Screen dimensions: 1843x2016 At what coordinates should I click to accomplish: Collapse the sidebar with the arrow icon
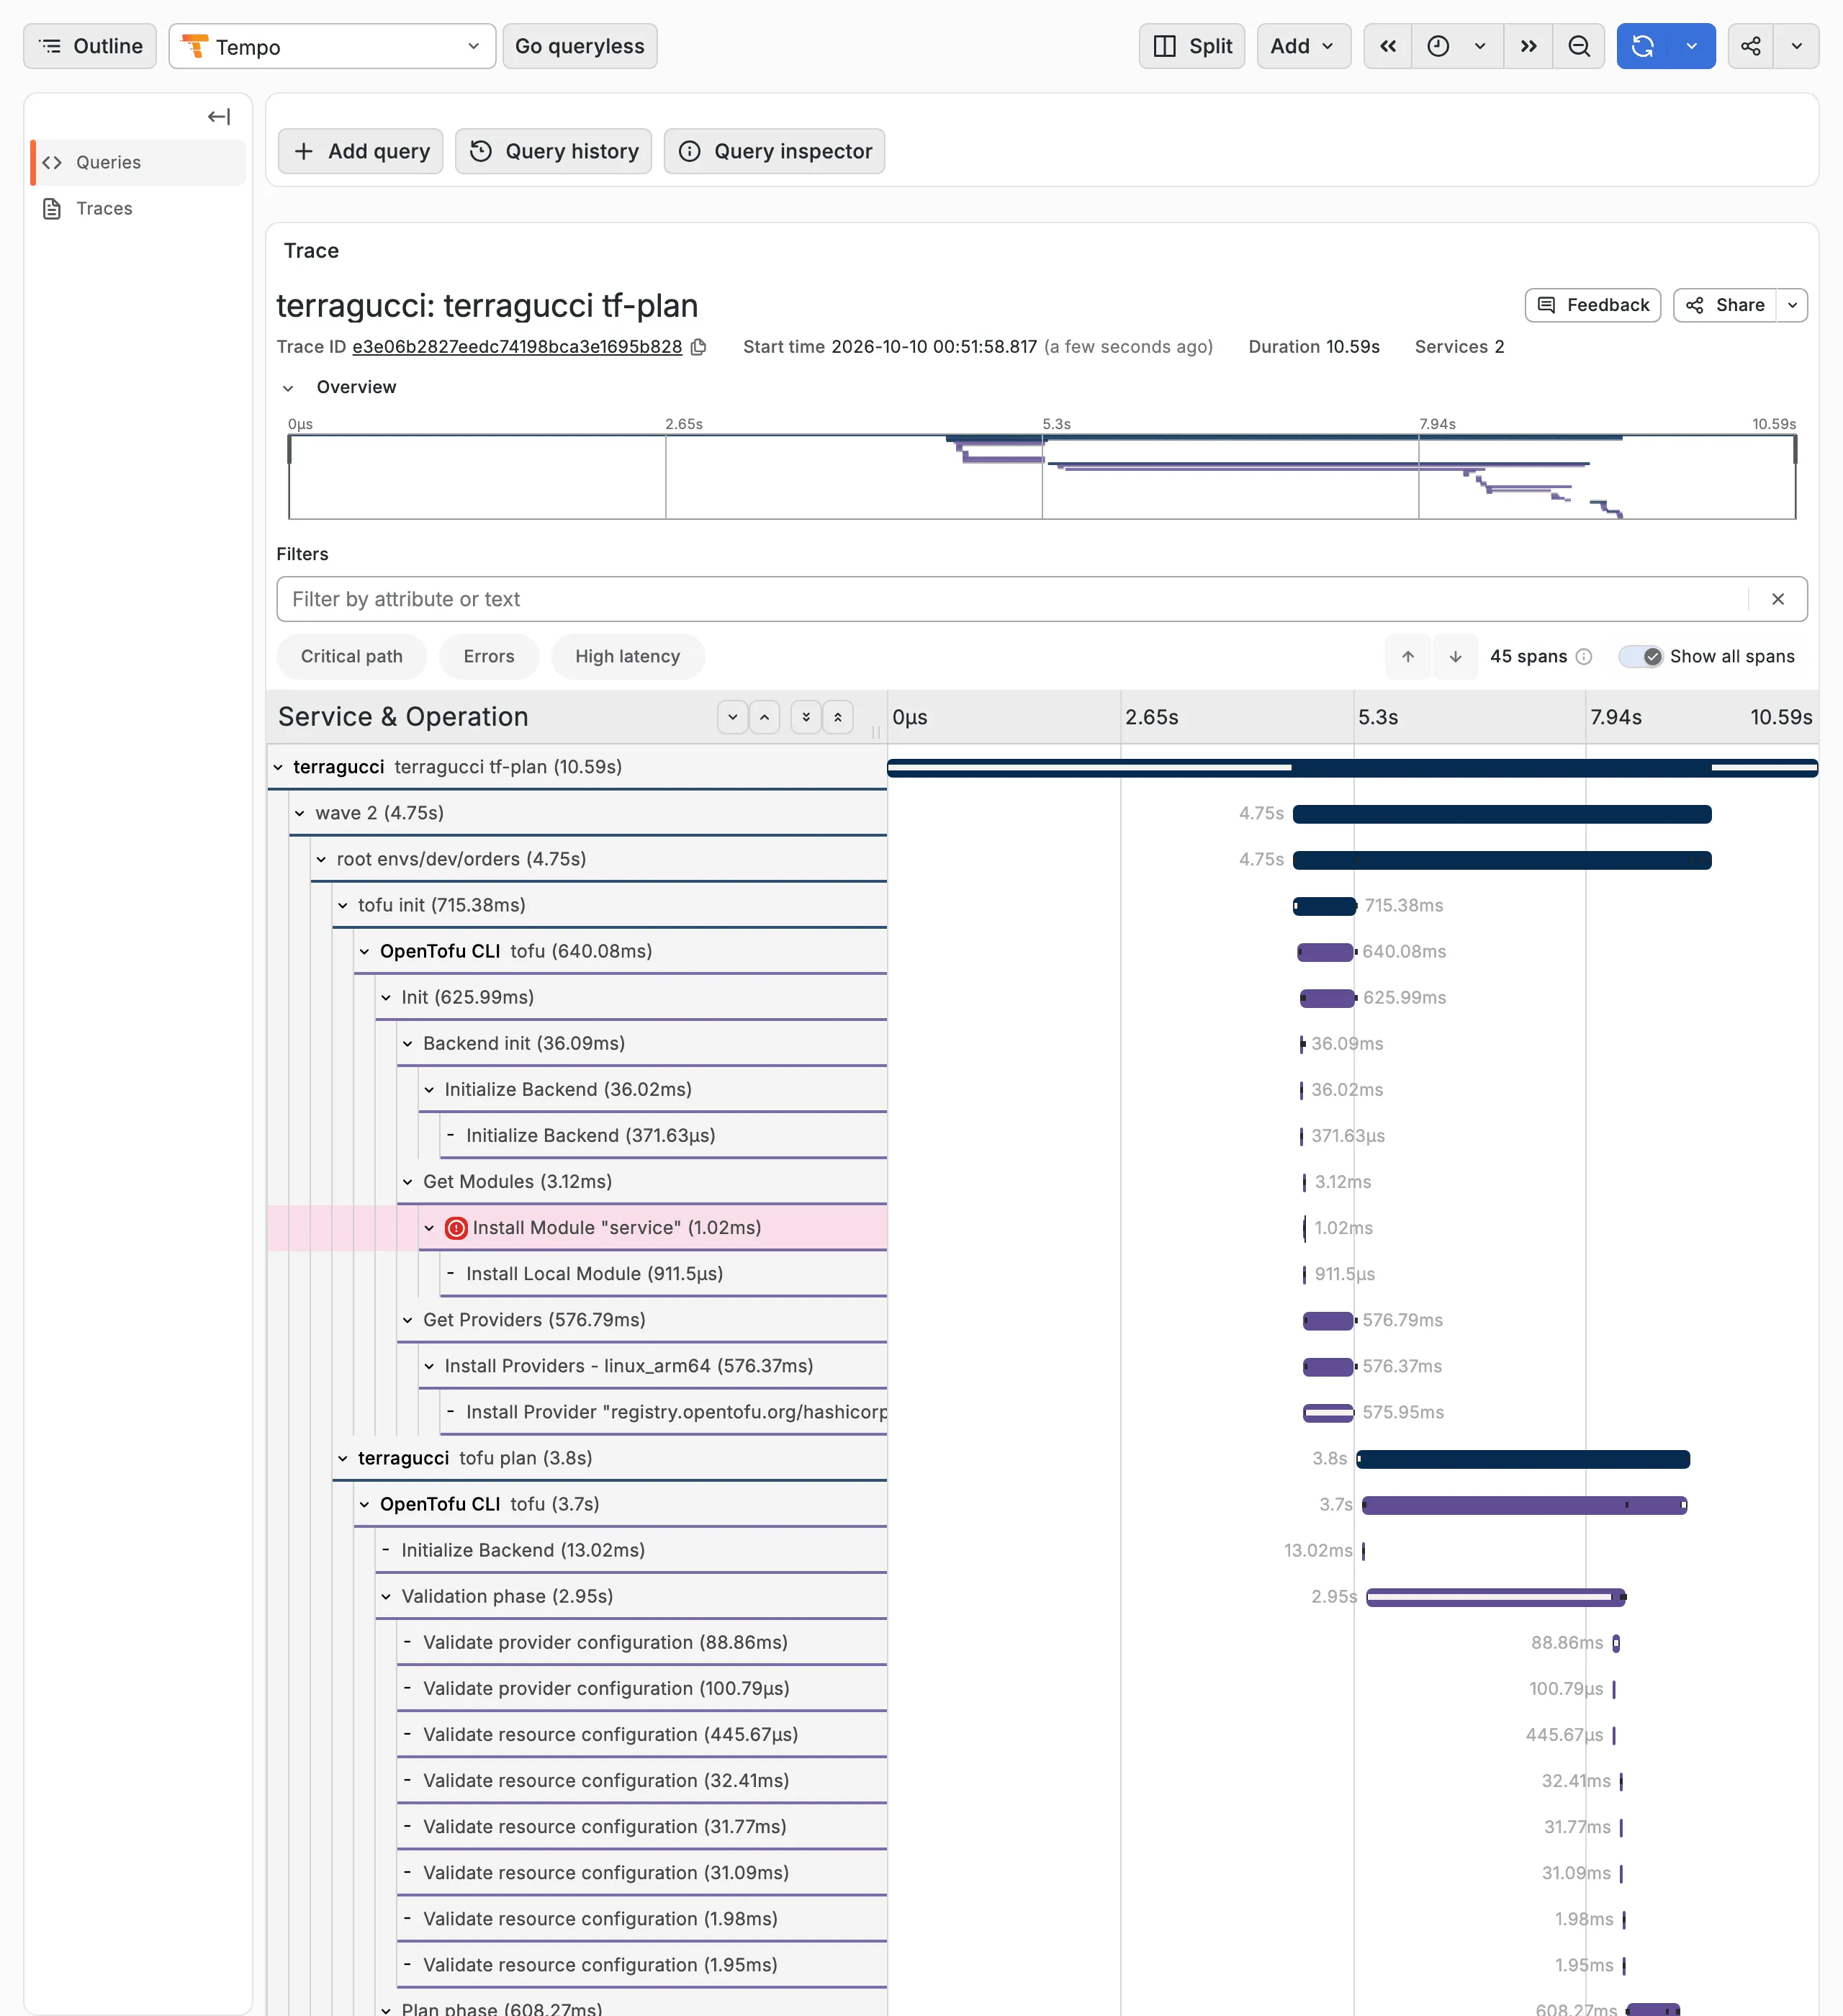pyautogui.click(x=219, y=117)
